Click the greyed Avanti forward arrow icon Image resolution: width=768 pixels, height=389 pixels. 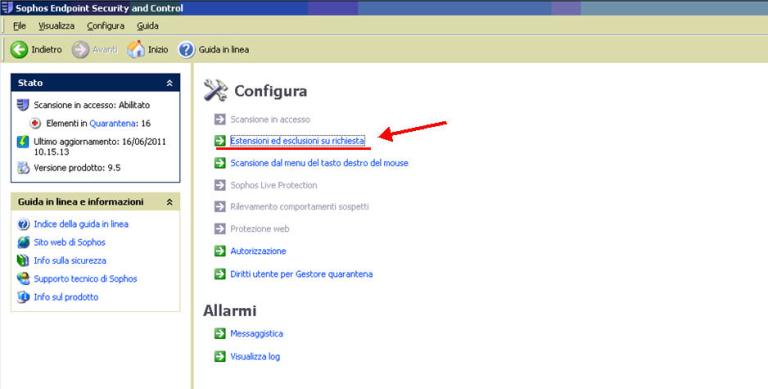coord(80,49)
